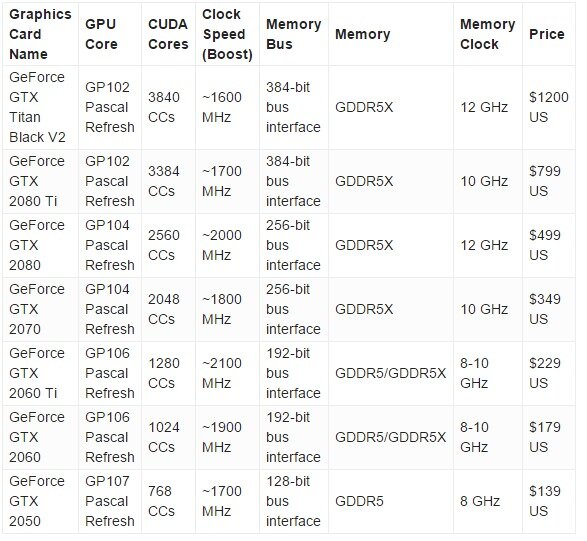The image size is (587, 541).
Task: Click the $1200 US price cell
Action: (x=549, y=107)
